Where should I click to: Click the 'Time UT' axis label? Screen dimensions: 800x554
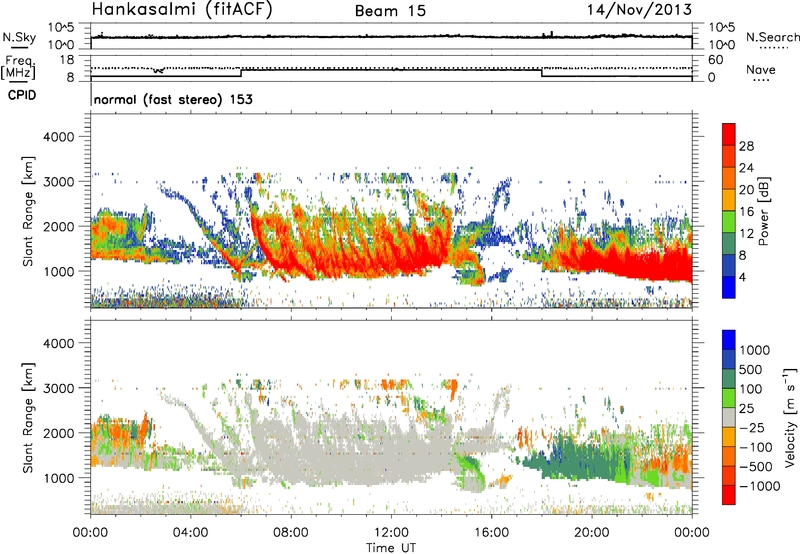(x=391, y=547)
